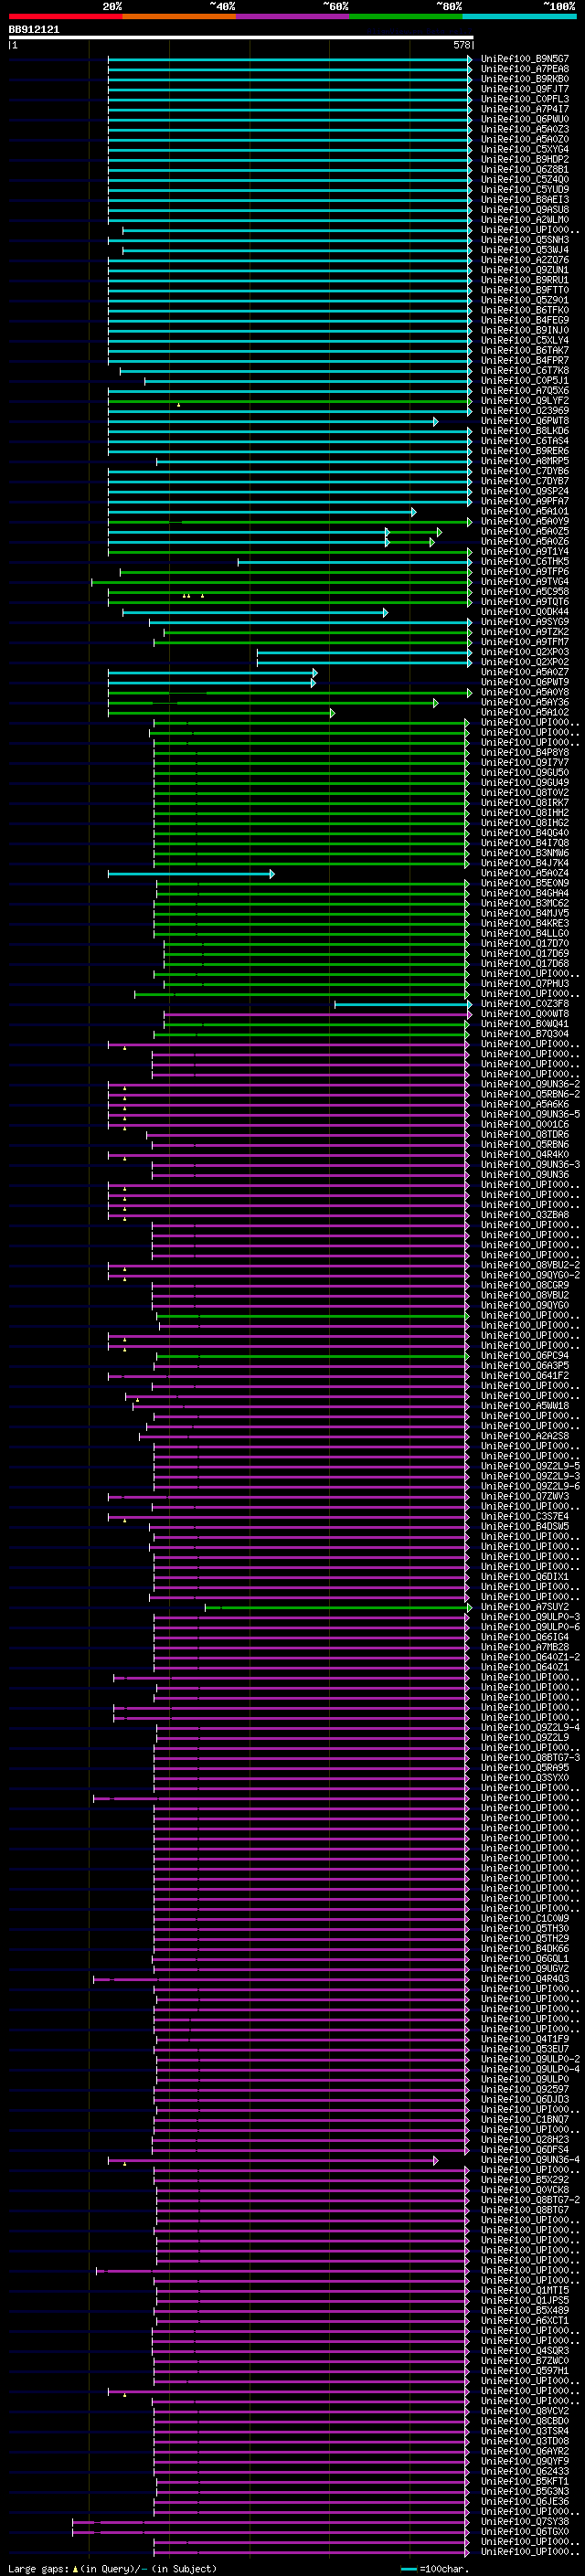Image resolution: width=585 pixels, height=2576 pixels.
Task: Select the UniRef100_B4FEG9 label
Action: (x=525, y=320)
